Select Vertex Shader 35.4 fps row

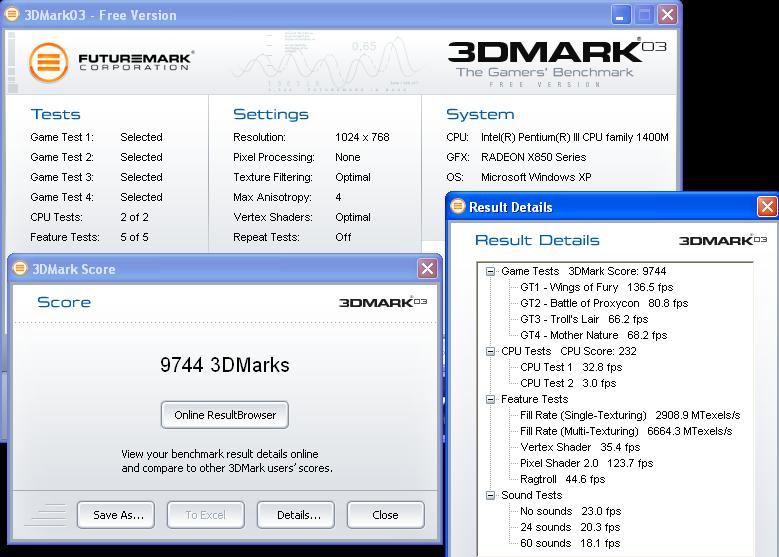[580, 447]
